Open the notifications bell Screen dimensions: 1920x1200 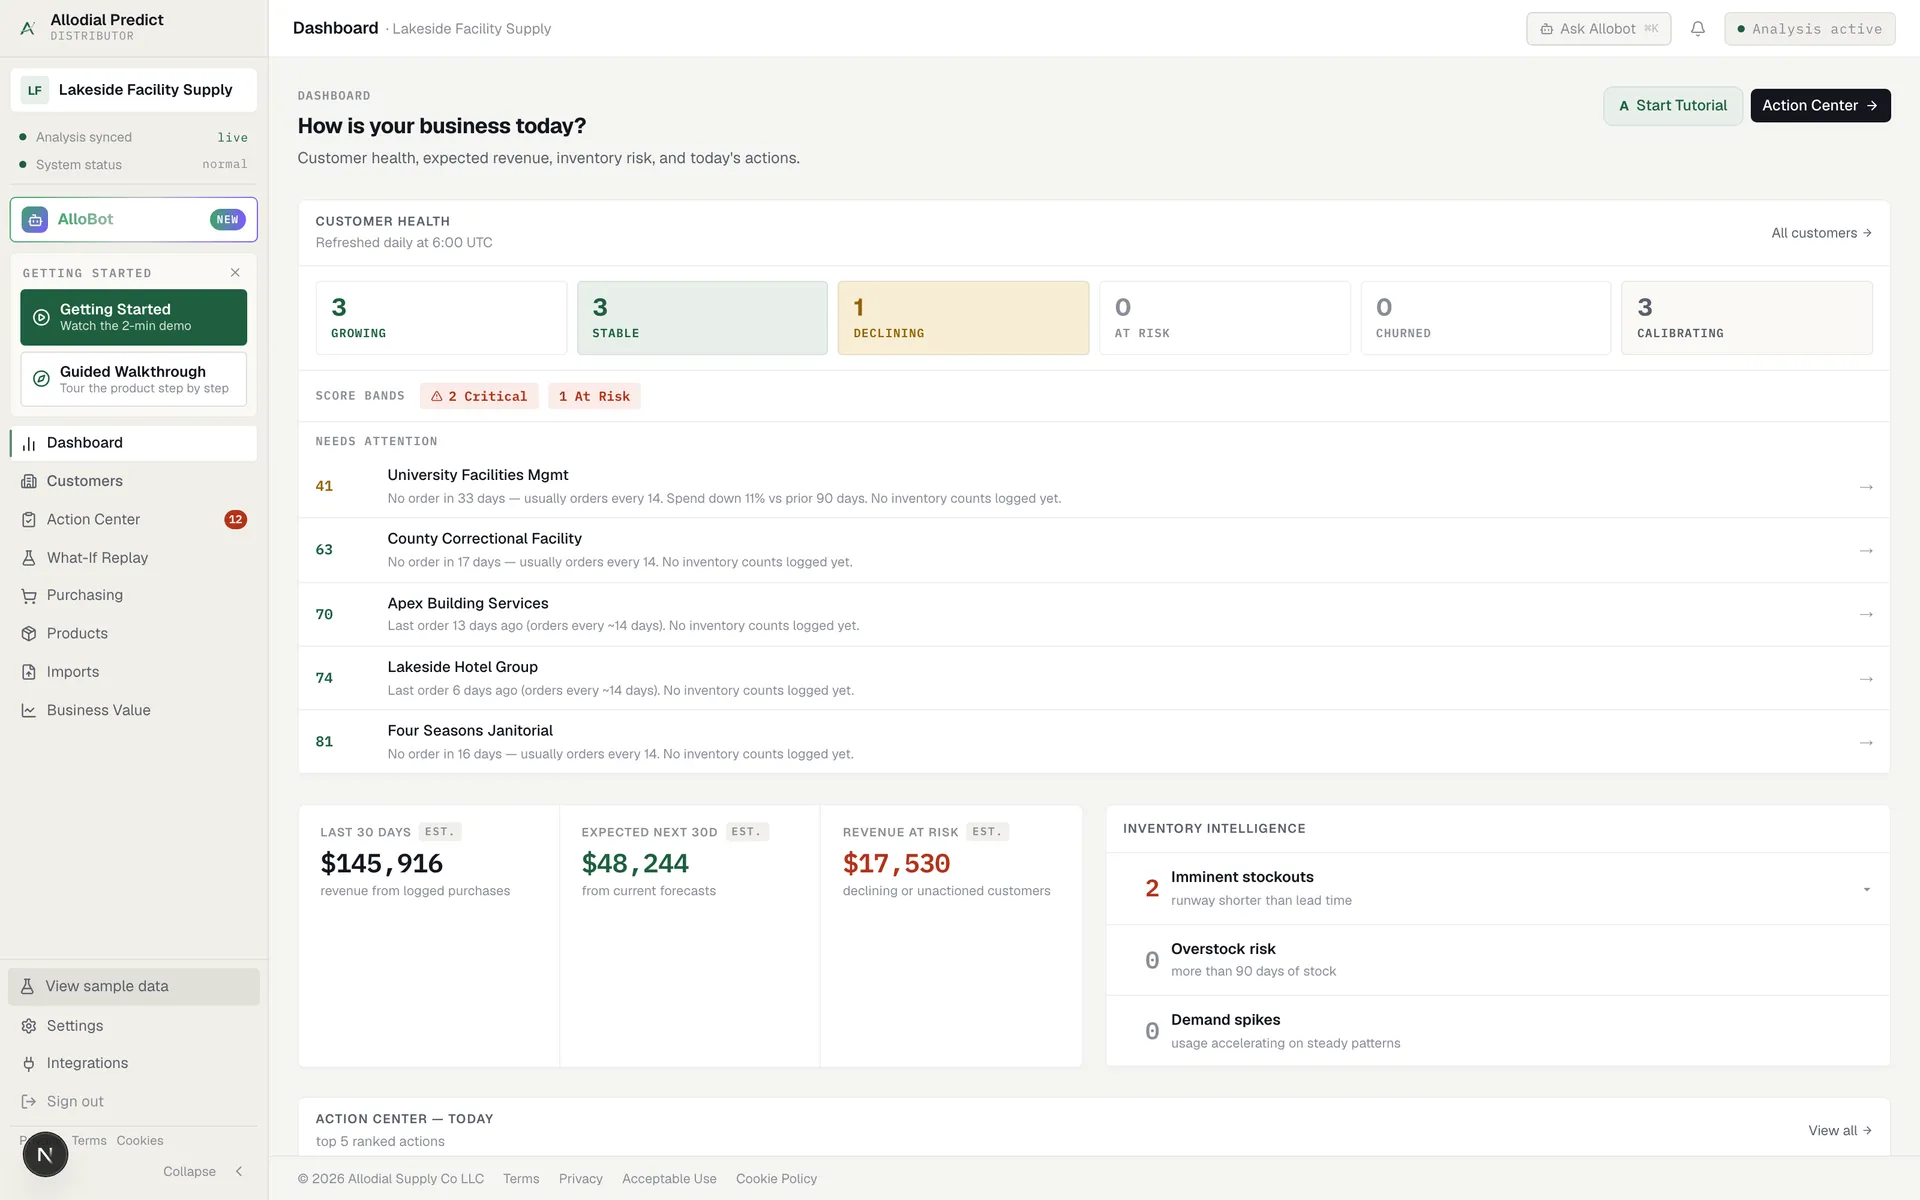(1697, 29)
